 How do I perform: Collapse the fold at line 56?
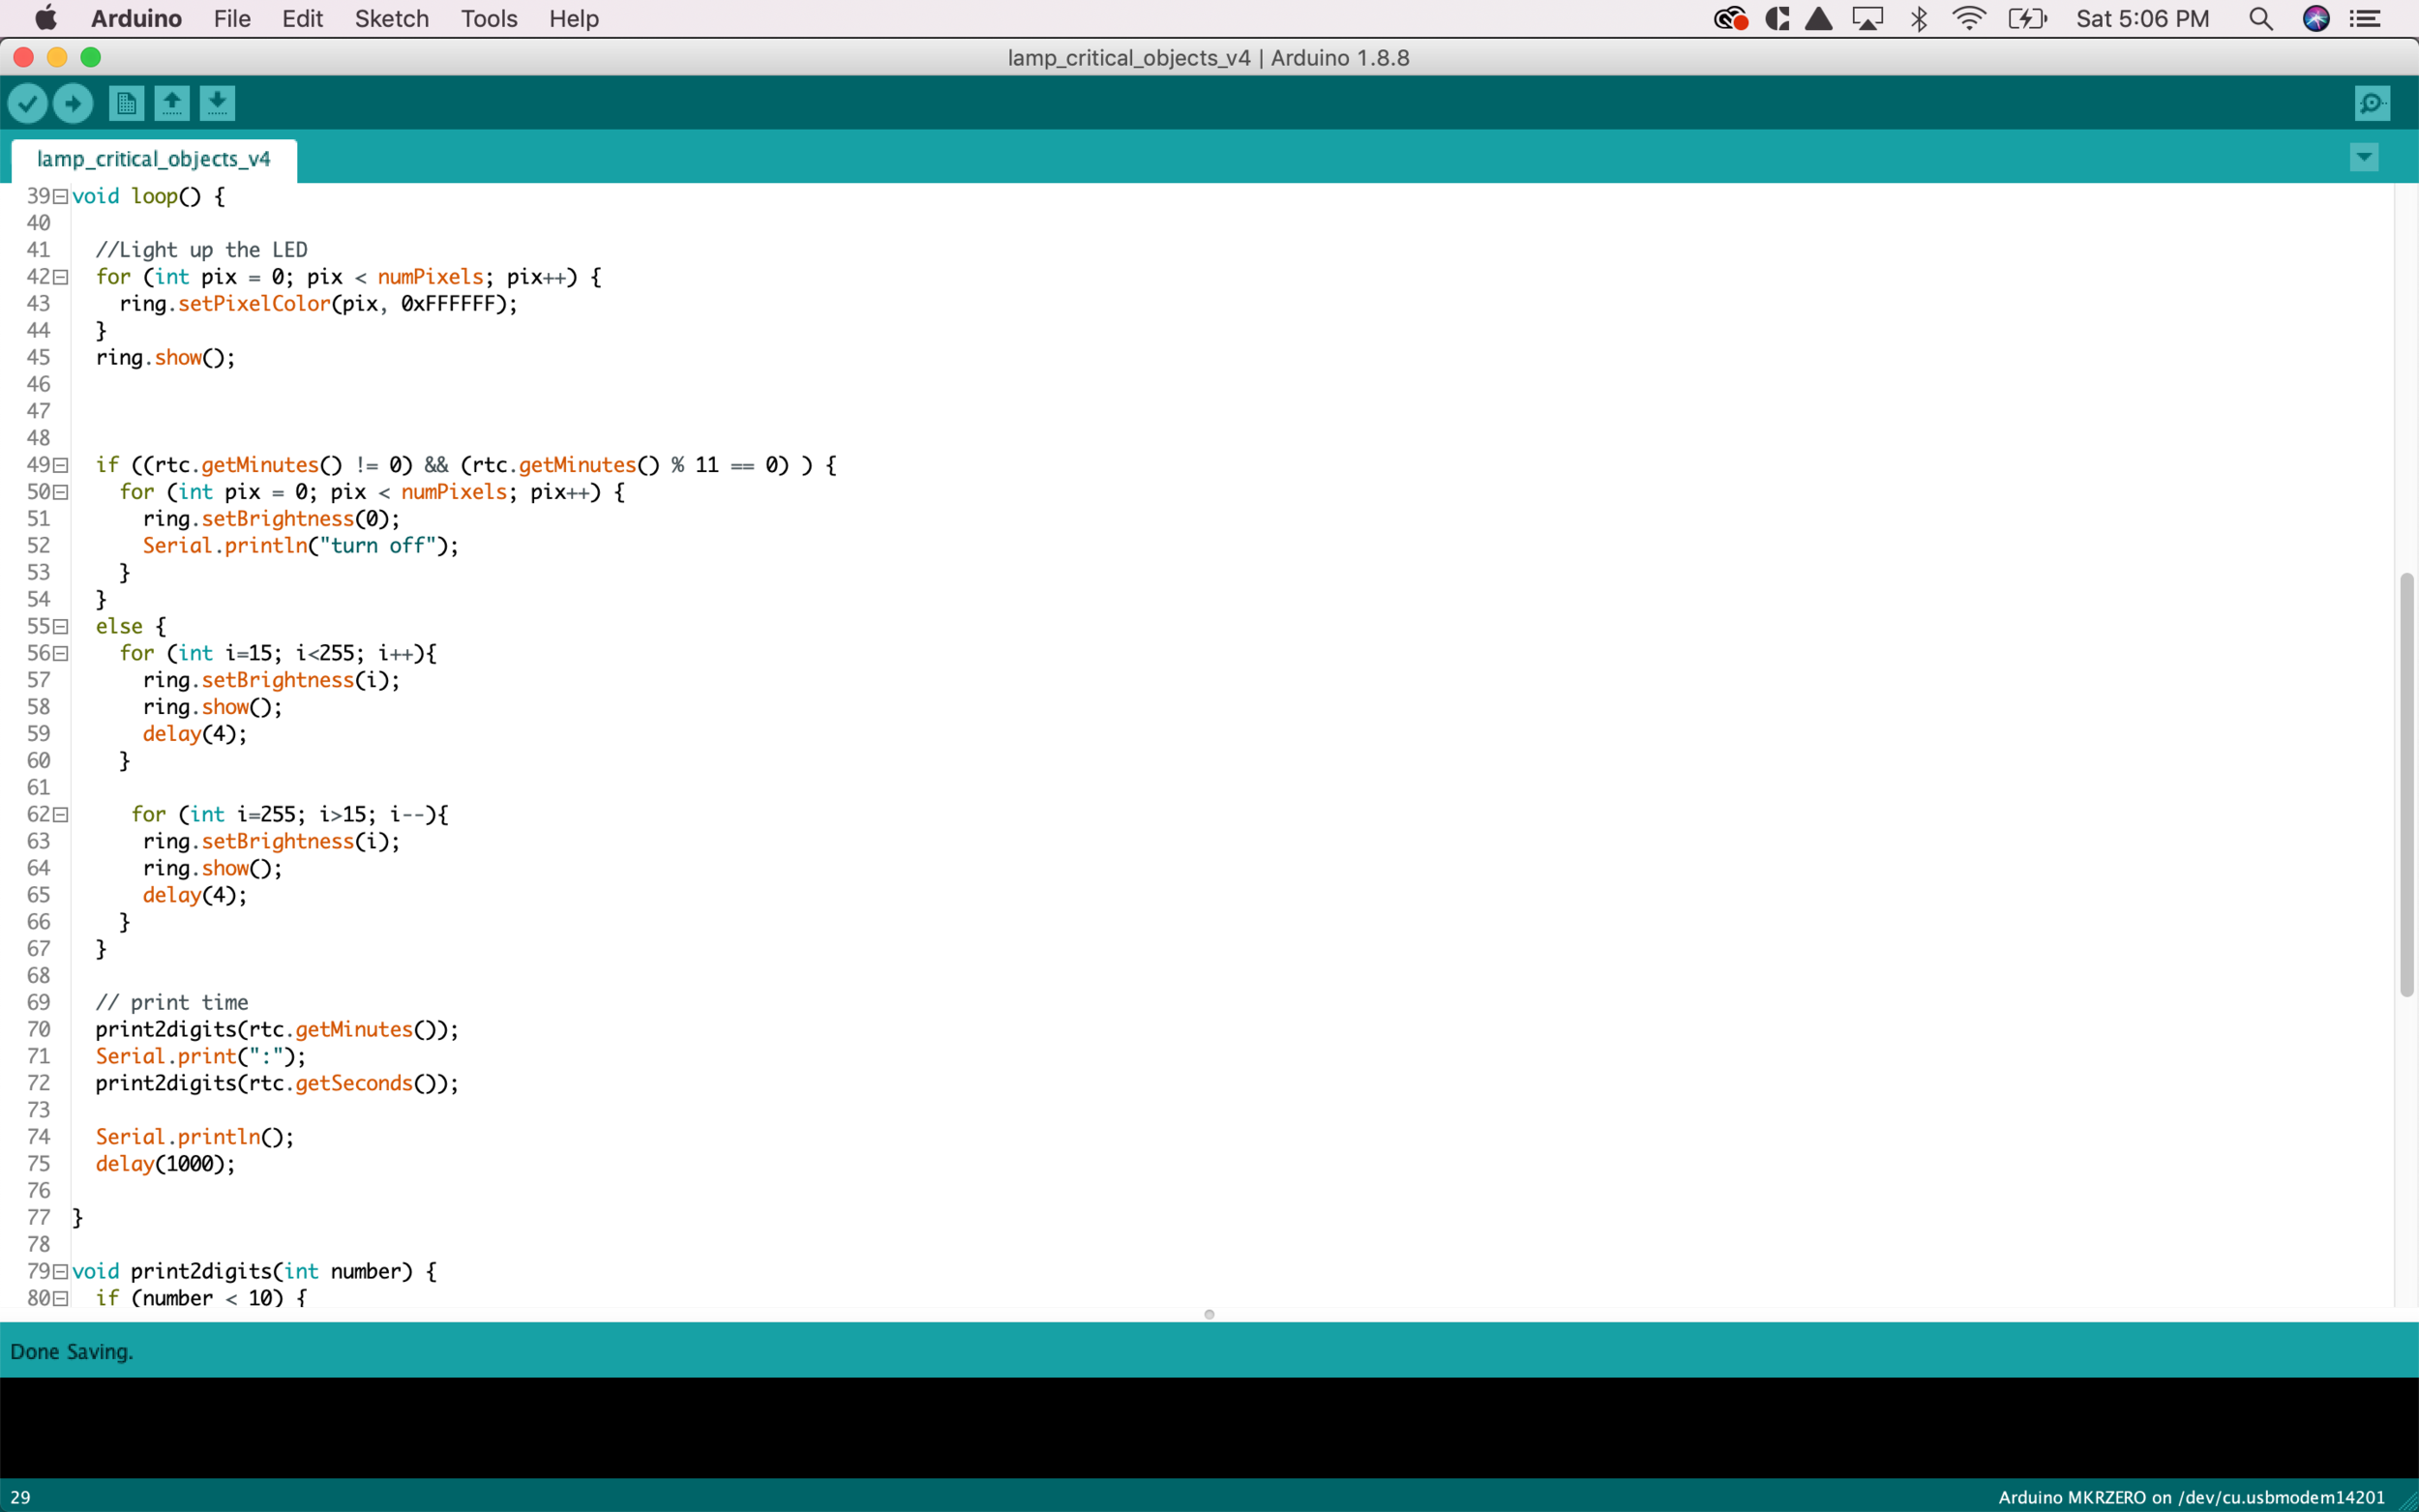click(61, 654)
